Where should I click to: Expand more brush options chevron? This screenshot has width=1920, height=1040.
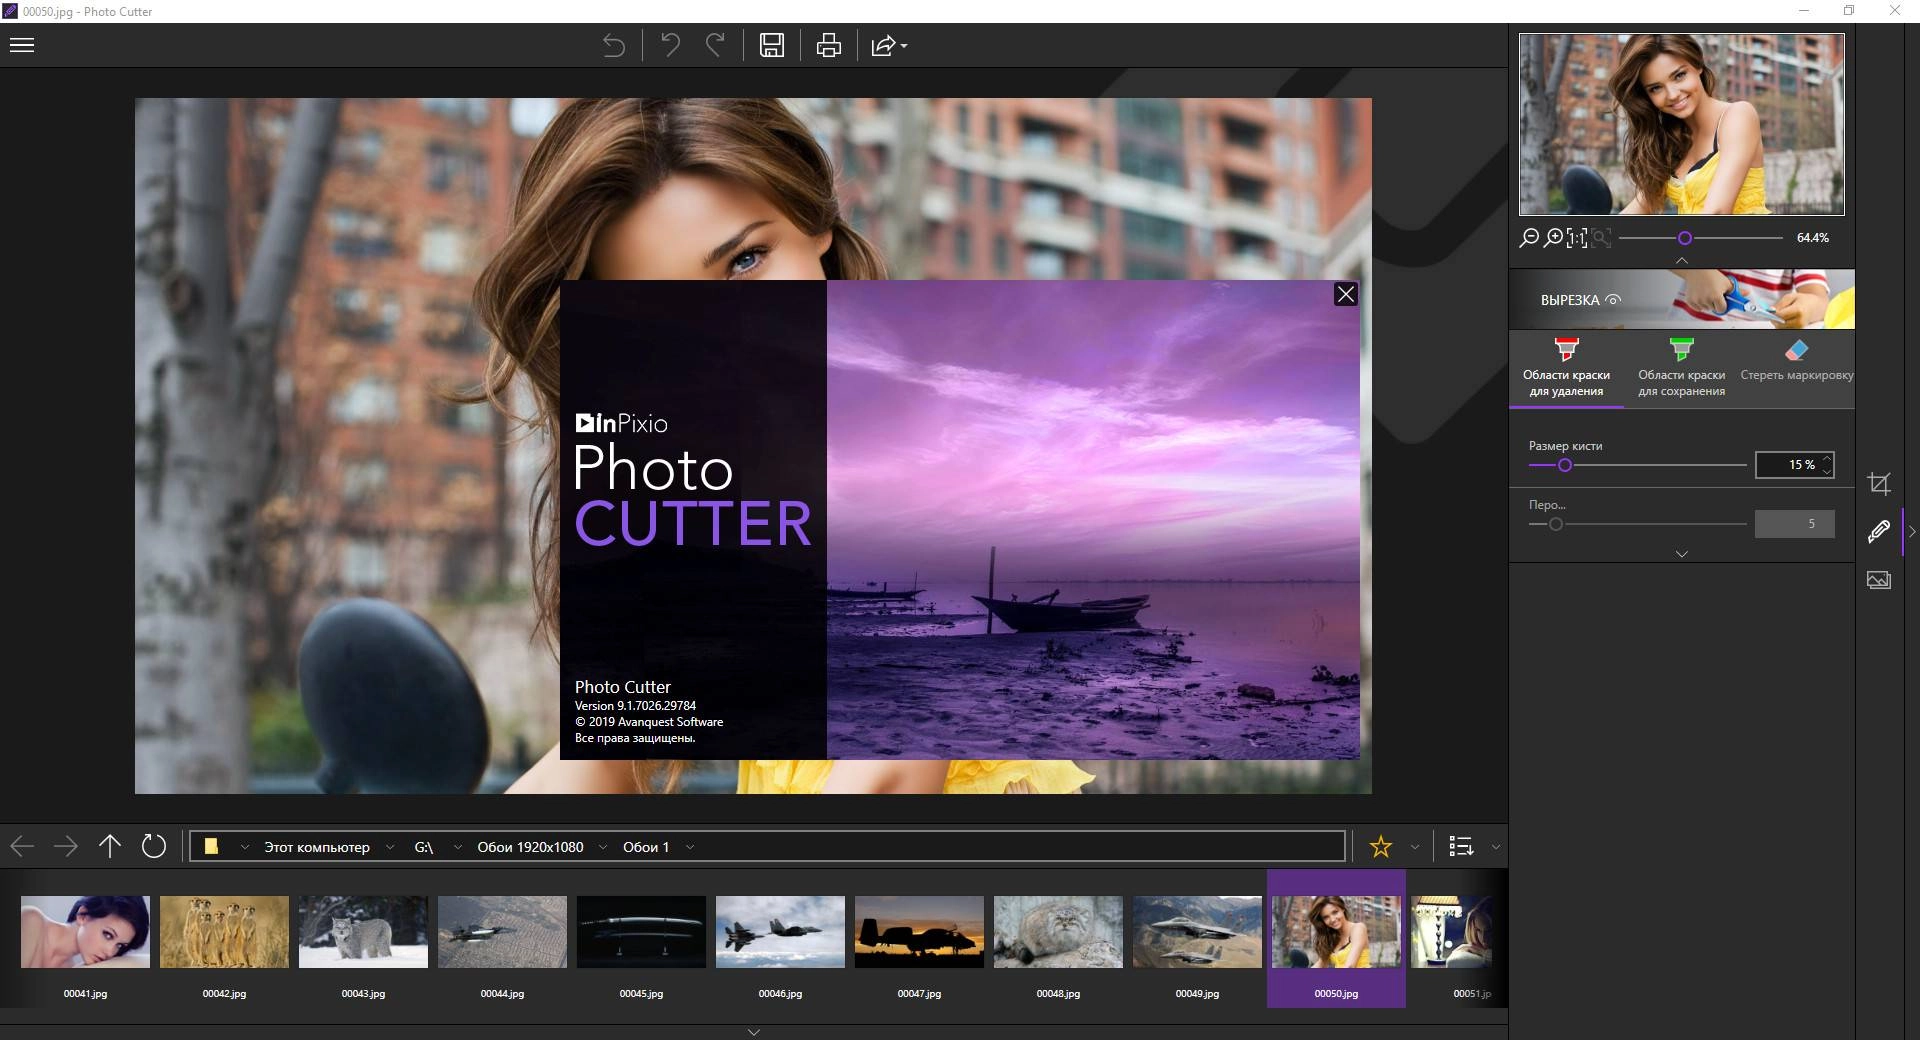tap(1682, 554)
